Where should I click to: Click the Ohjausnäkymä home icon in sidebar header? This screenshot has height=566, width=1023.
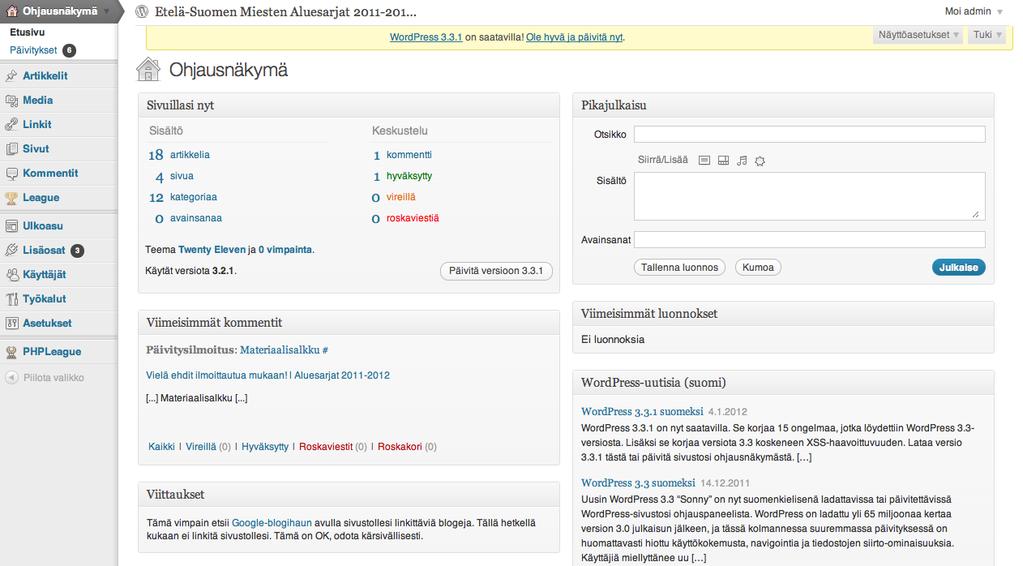point(11,11)
